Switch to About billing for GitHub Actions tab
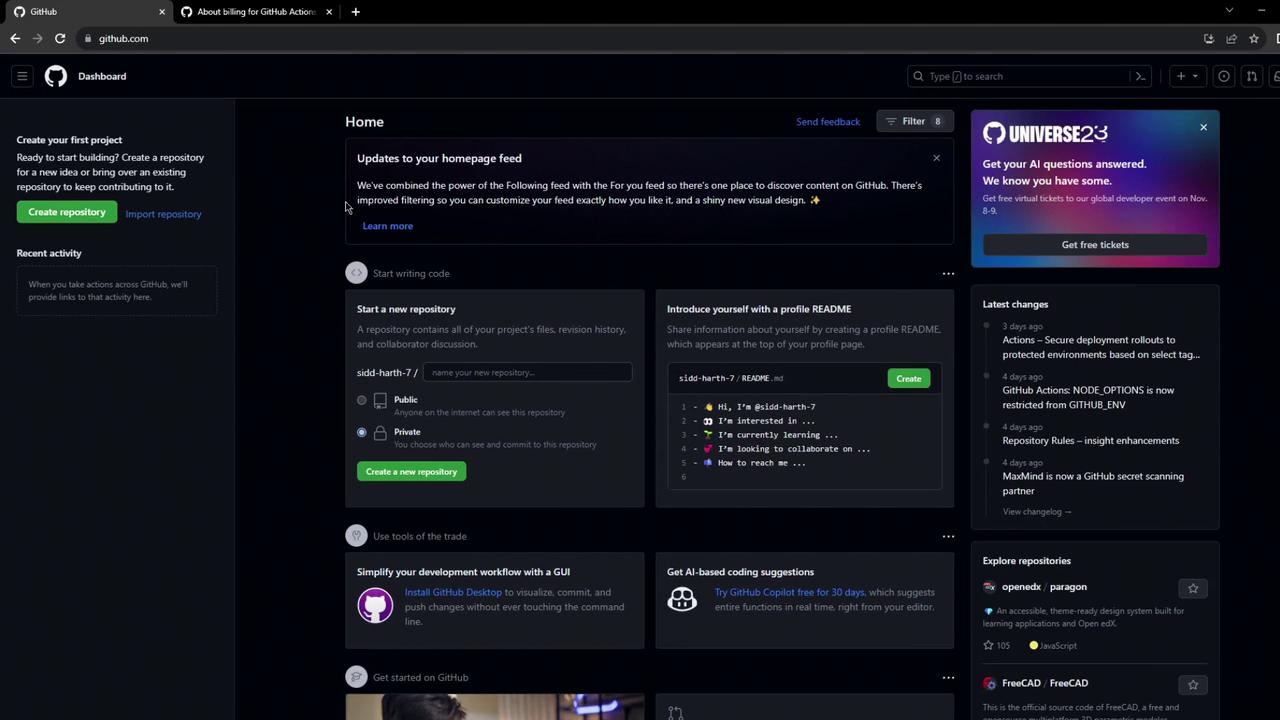The image size is (1280, 720). 256,12
